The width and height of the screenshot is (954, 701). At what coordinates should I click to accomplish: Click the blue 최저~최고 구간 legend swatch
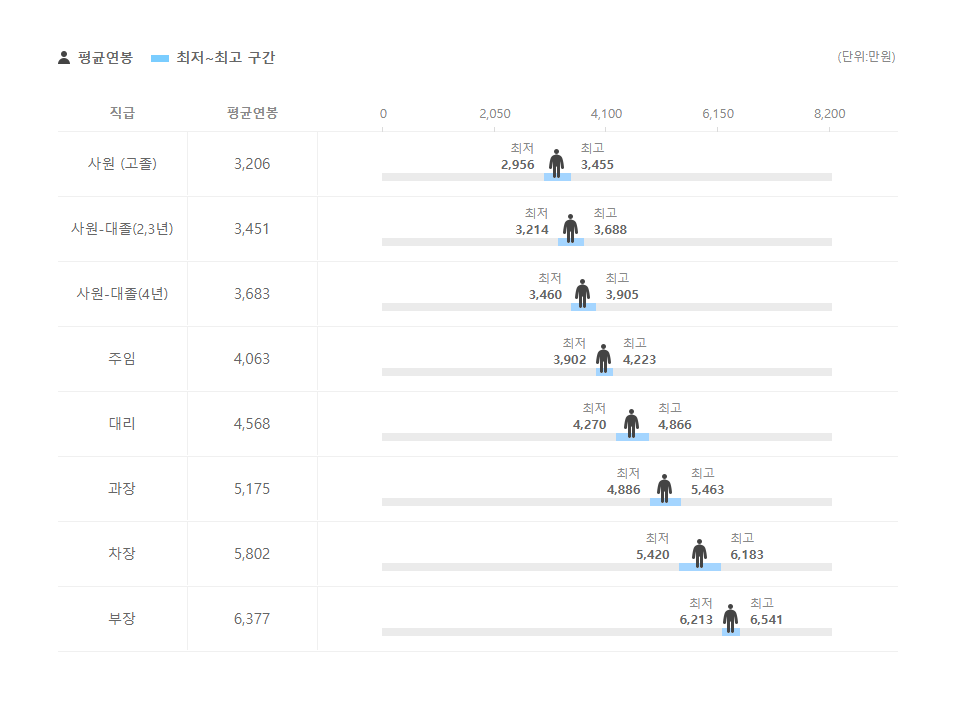coord(160,58)
